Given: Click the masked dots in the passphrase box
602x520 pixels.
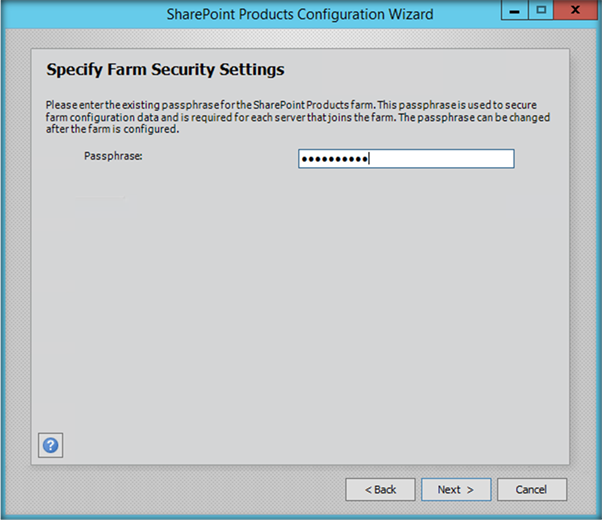Looking at the screenshot, I should 335,159.
